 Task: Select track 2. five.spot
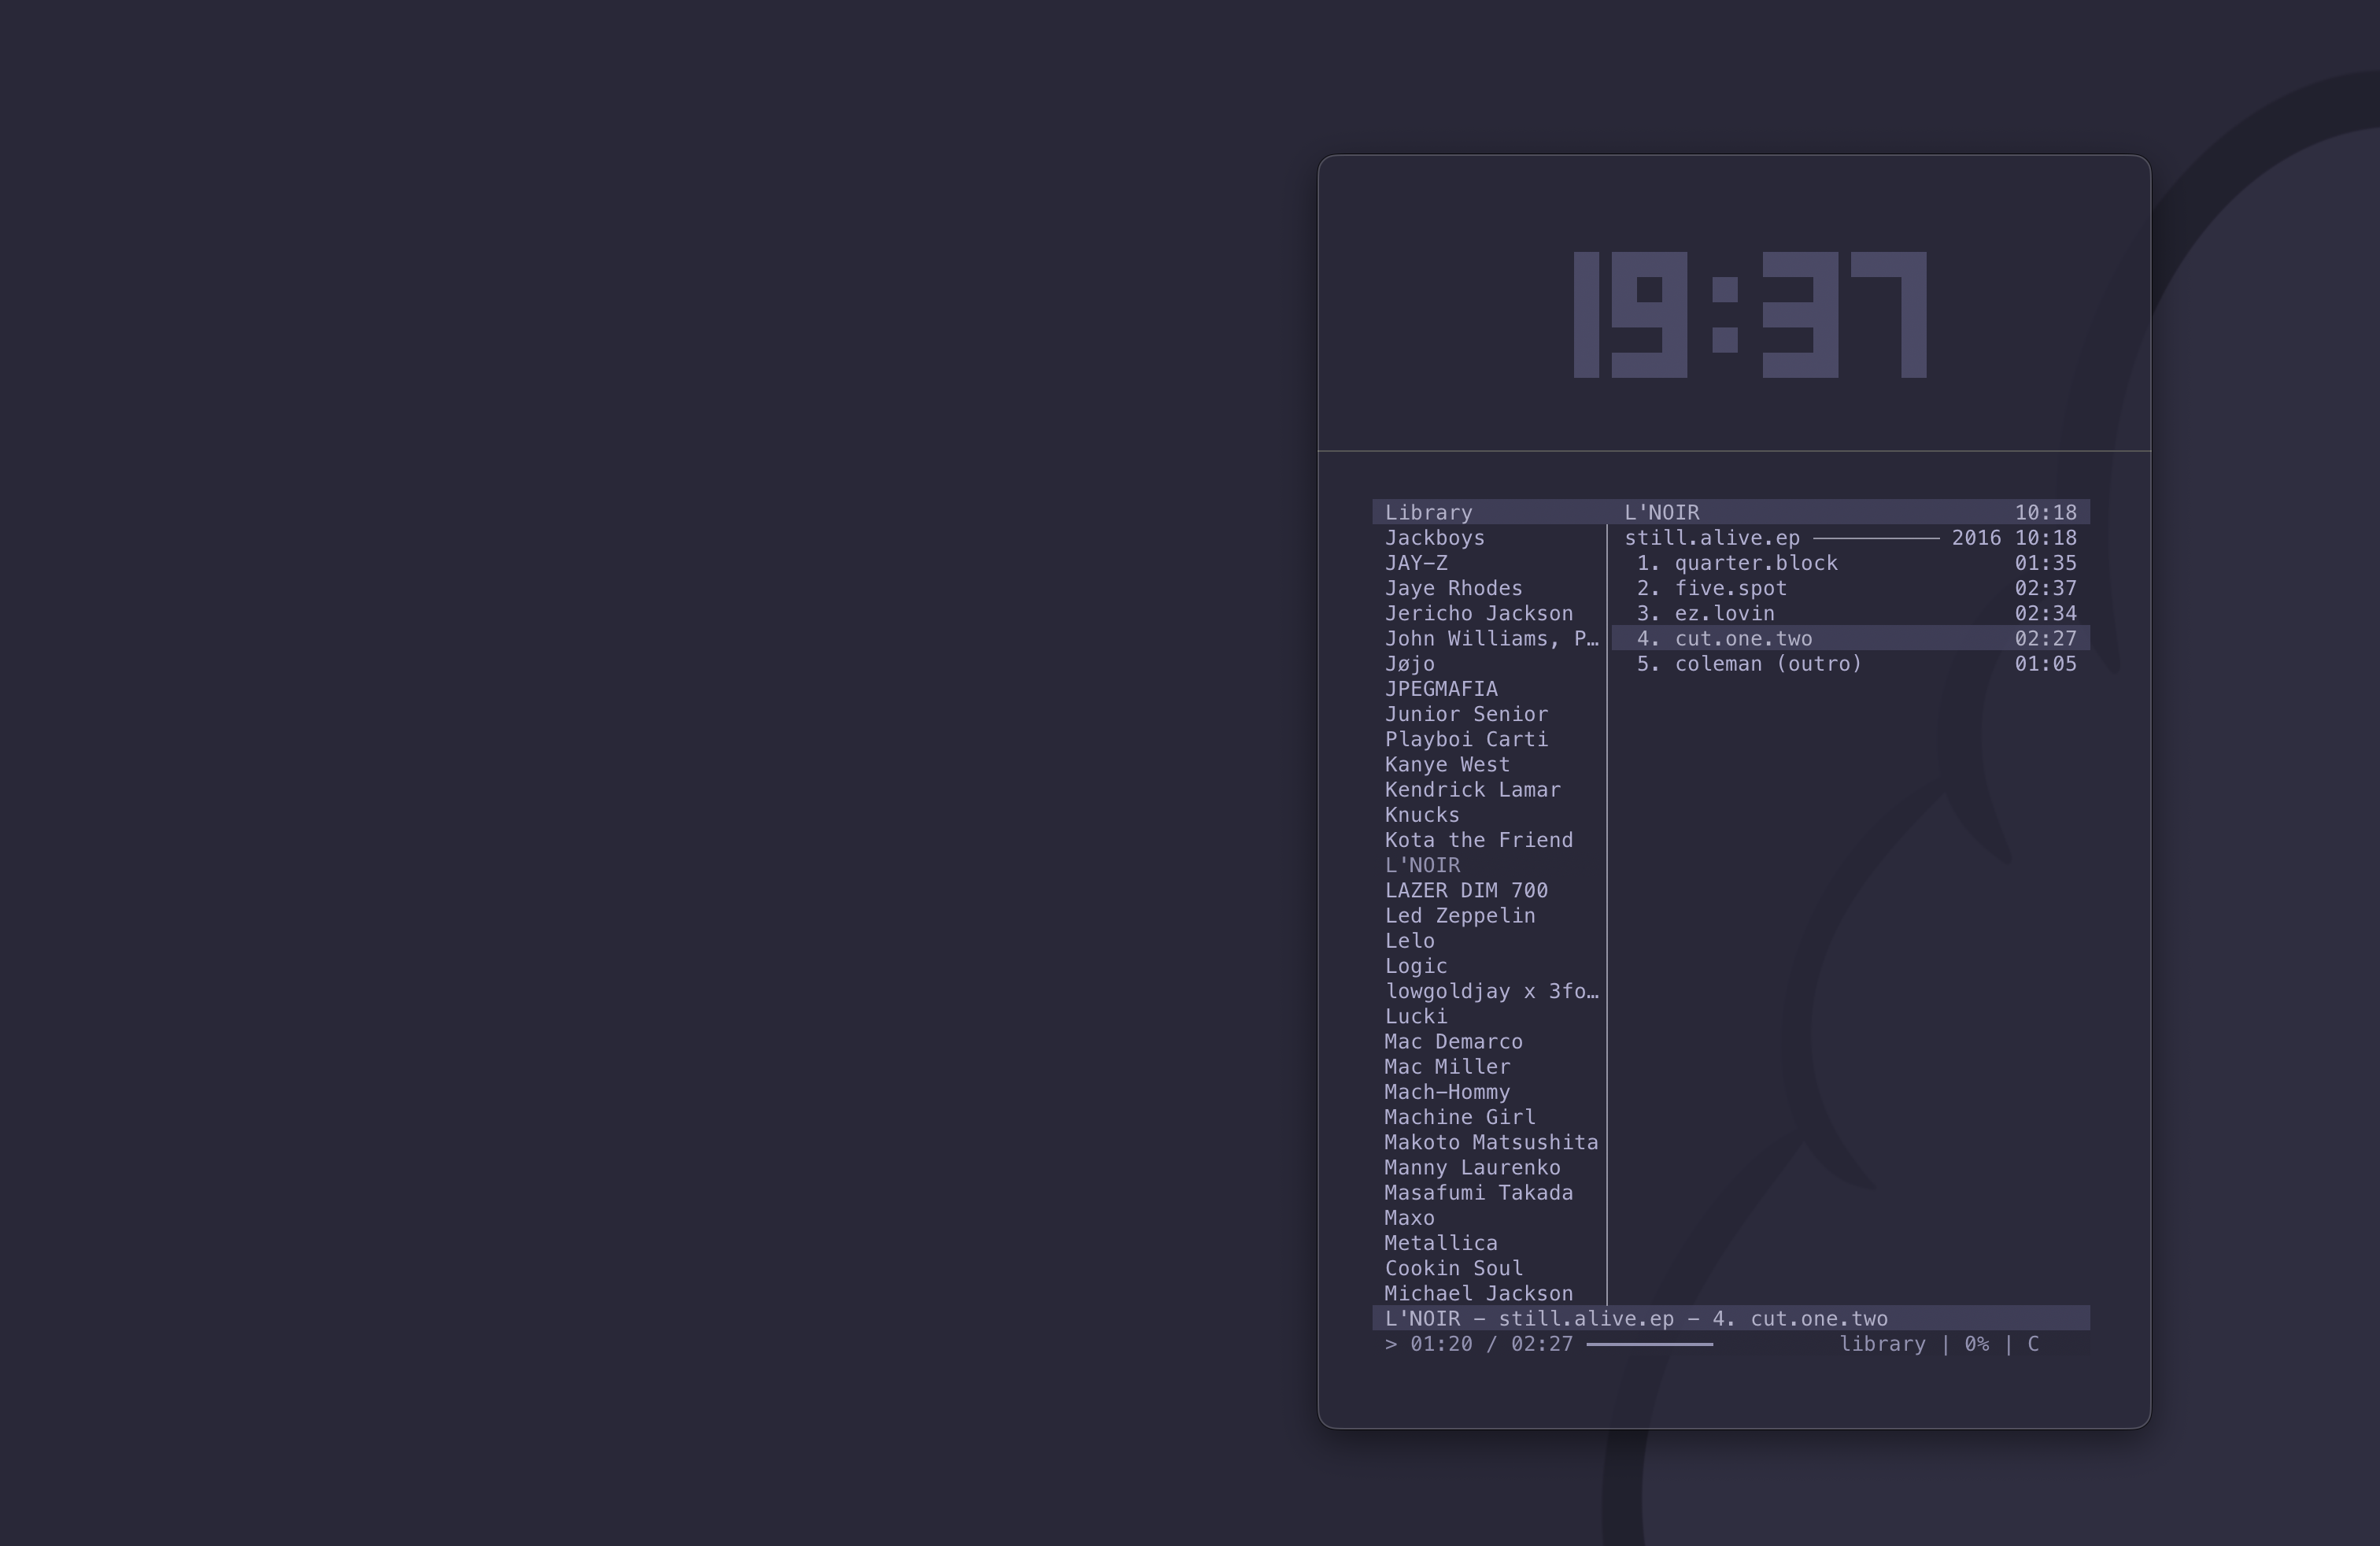[x=1850, y=588]
